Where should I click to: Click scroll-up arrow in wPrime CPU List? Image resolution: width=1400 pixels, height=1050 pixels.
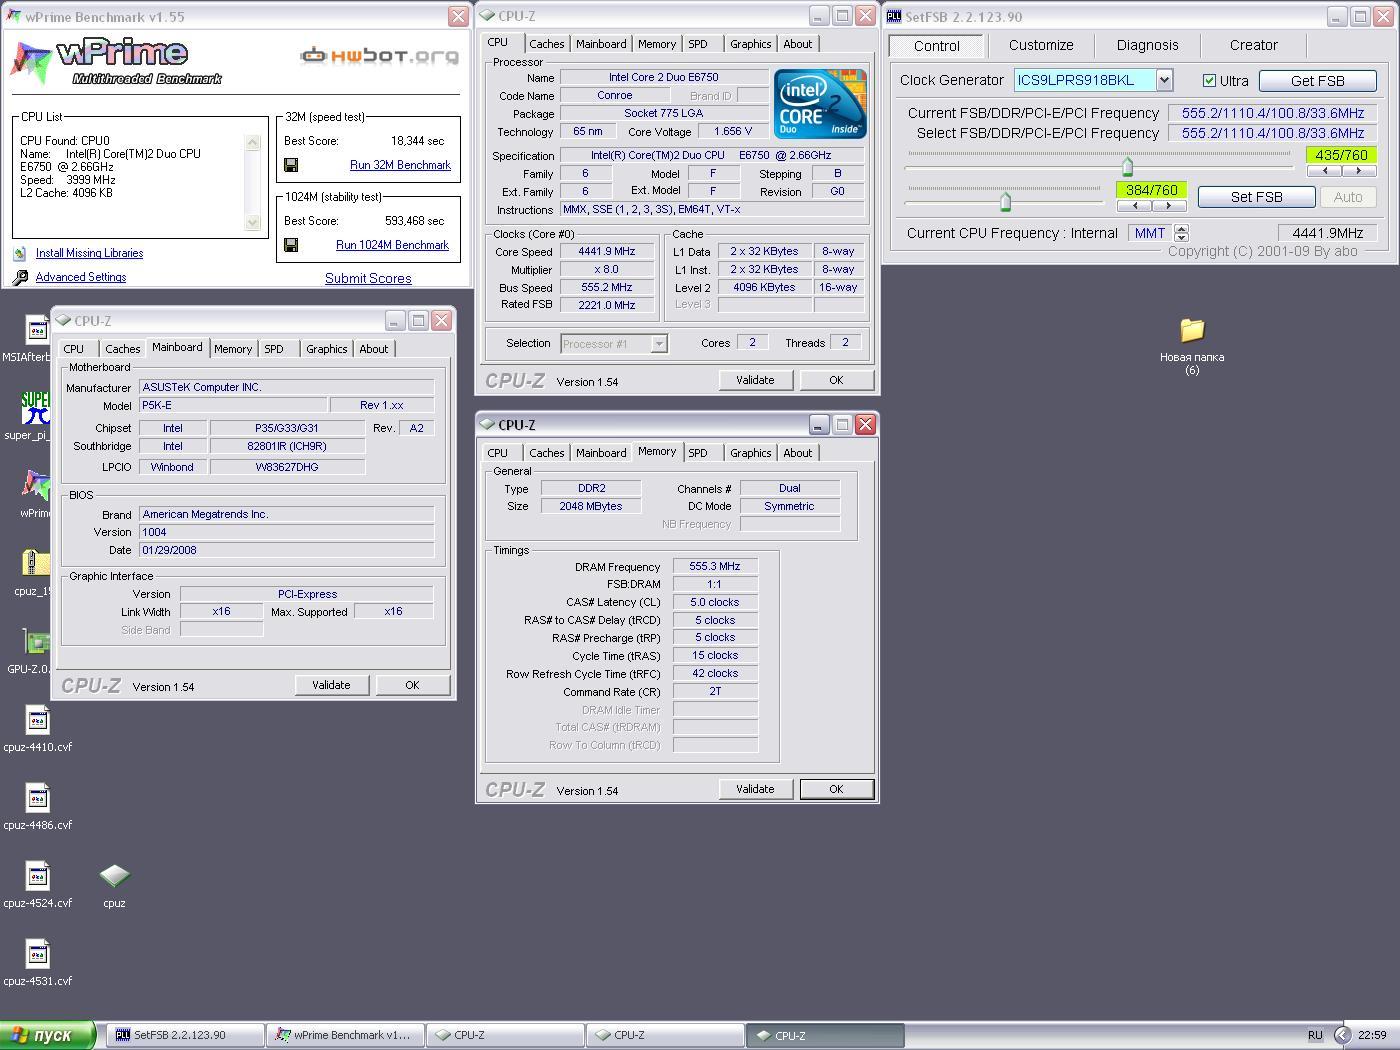253,142
